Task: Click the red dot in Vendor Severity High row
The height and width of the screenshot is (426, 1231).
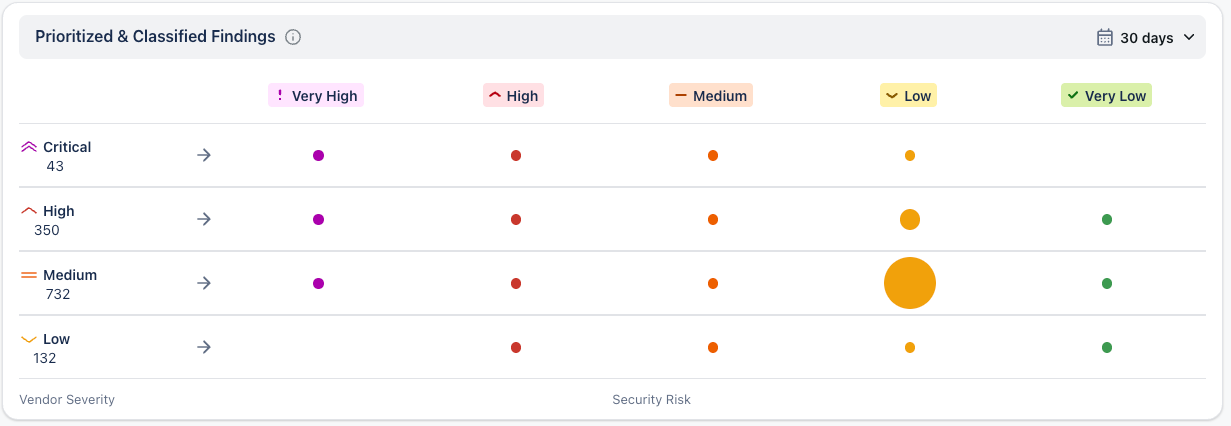Action: (x=516, y=219)
